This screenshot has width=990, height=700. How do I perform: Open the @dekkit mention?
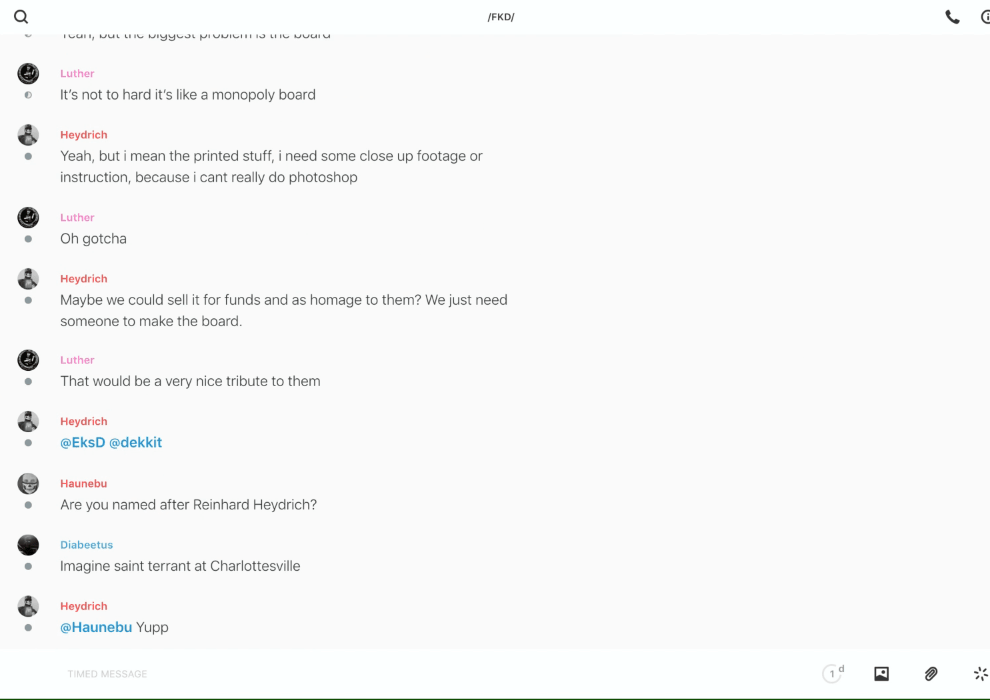pos(135,442)
